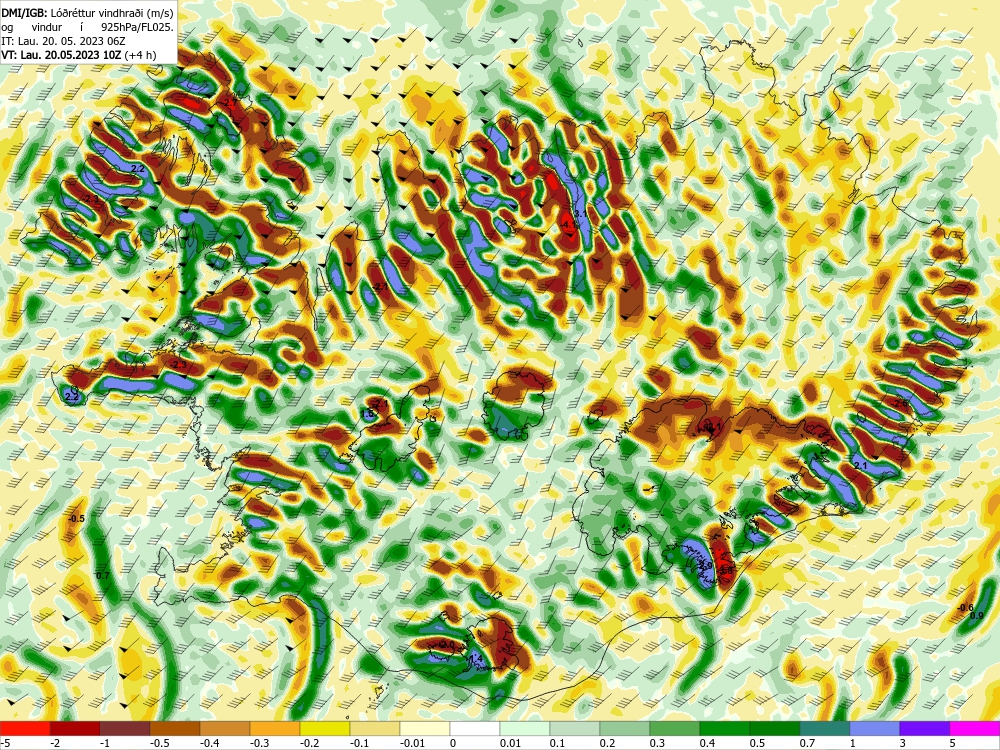Click the bright red legend swatch above -5
The height and width of the screenshot is (750, 1000).
[25, 728]
